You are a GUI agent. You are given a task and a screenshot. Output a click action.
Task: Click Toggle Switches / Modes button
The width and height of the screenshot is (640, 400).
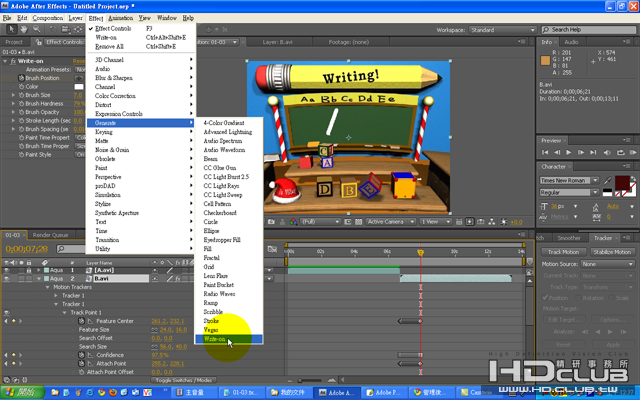(185, 380)
